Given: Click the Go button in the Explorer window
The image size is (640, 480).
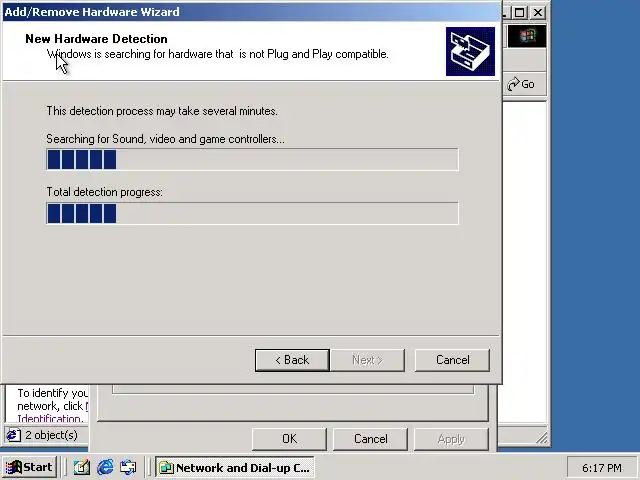Looking at the screenshot, I should click(x=521, y=84).
